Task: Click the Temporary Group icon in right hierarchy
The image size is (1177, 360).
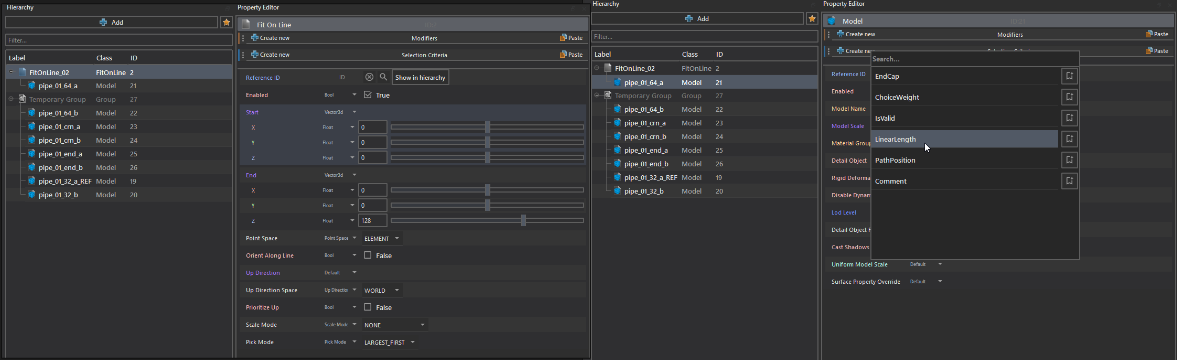Action: pos(607,96)
